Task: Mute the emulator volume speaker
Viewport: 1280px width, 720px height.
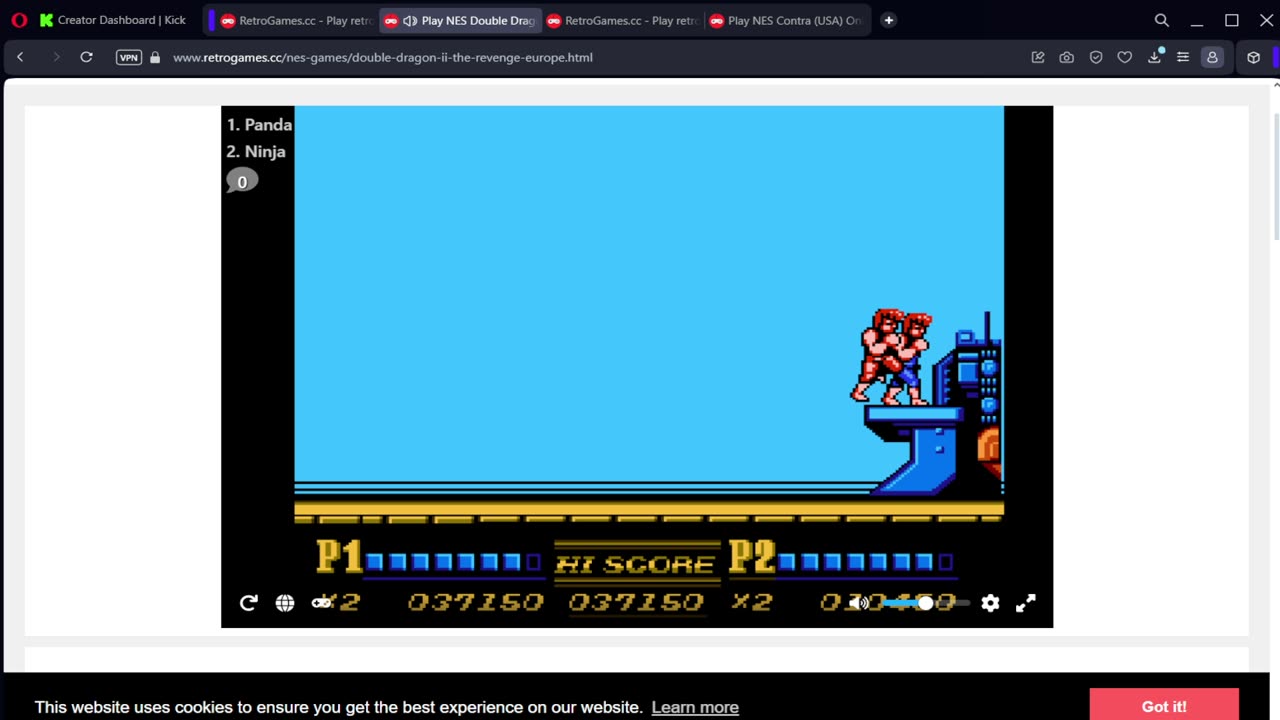Action: pyautogui.click(x=858, y=603)
